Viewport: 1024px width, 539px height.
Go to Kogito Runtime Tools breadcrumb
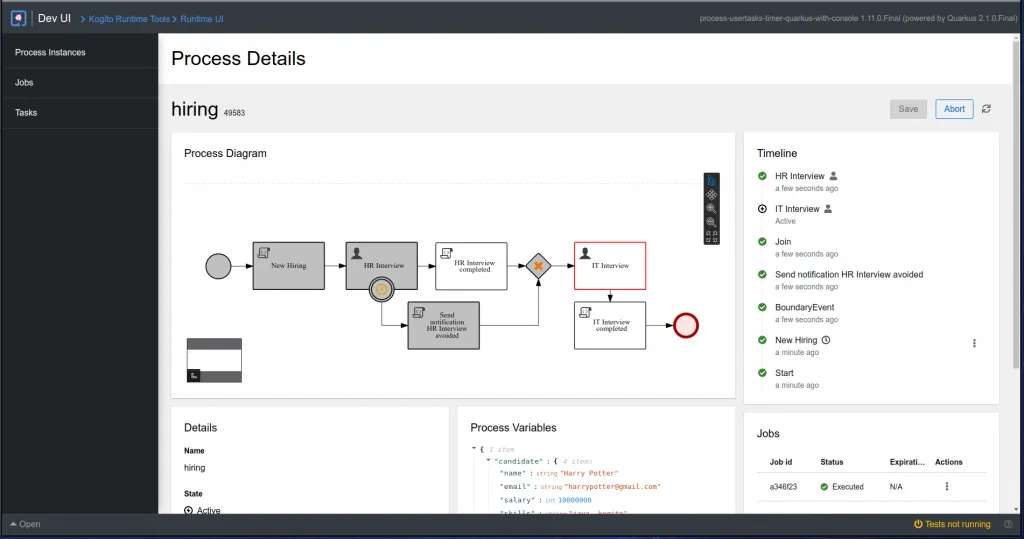(x=129, y=19)
